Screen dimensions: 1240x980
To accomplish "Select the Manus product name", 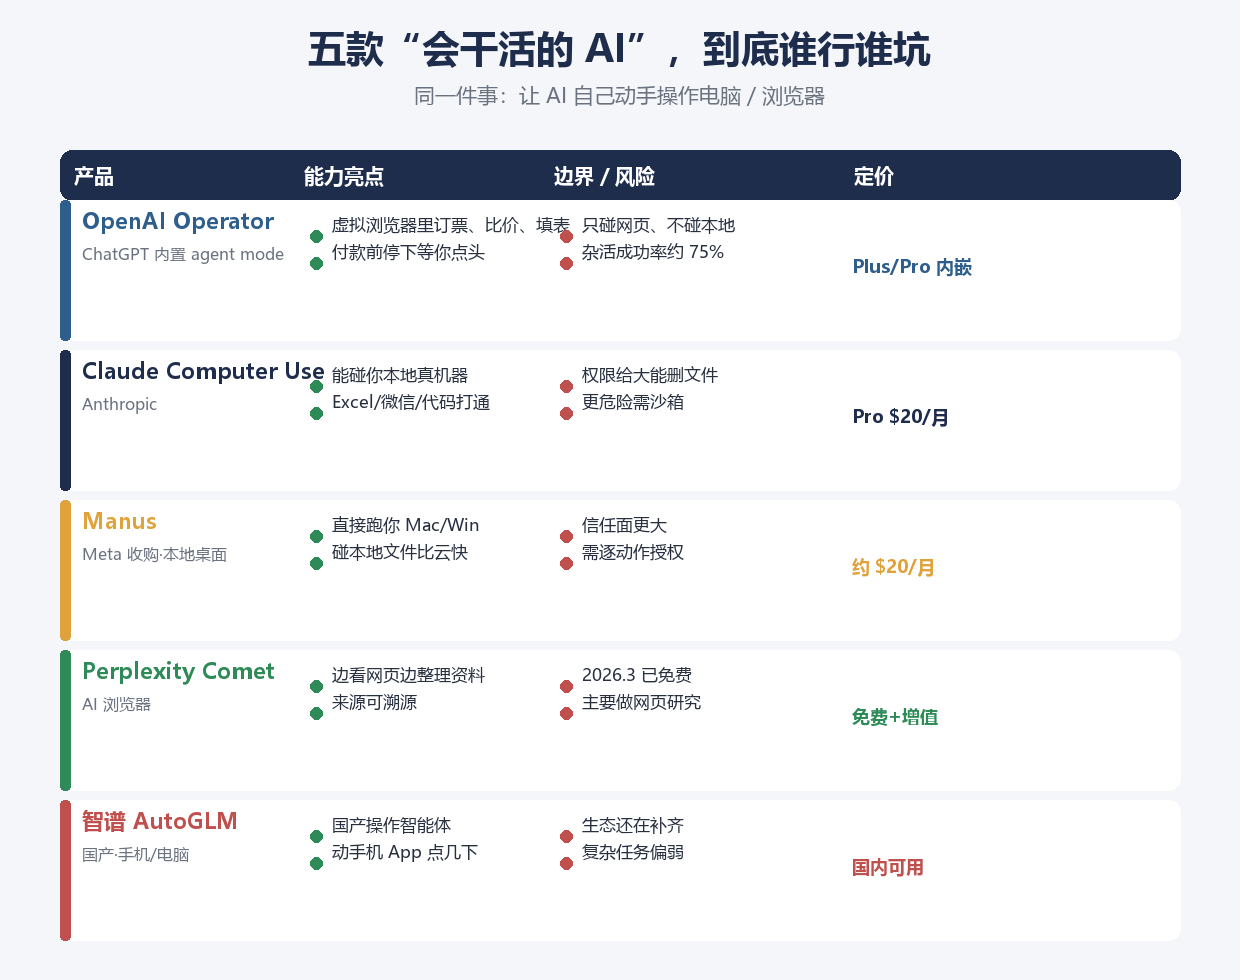I will pos(119,522).
